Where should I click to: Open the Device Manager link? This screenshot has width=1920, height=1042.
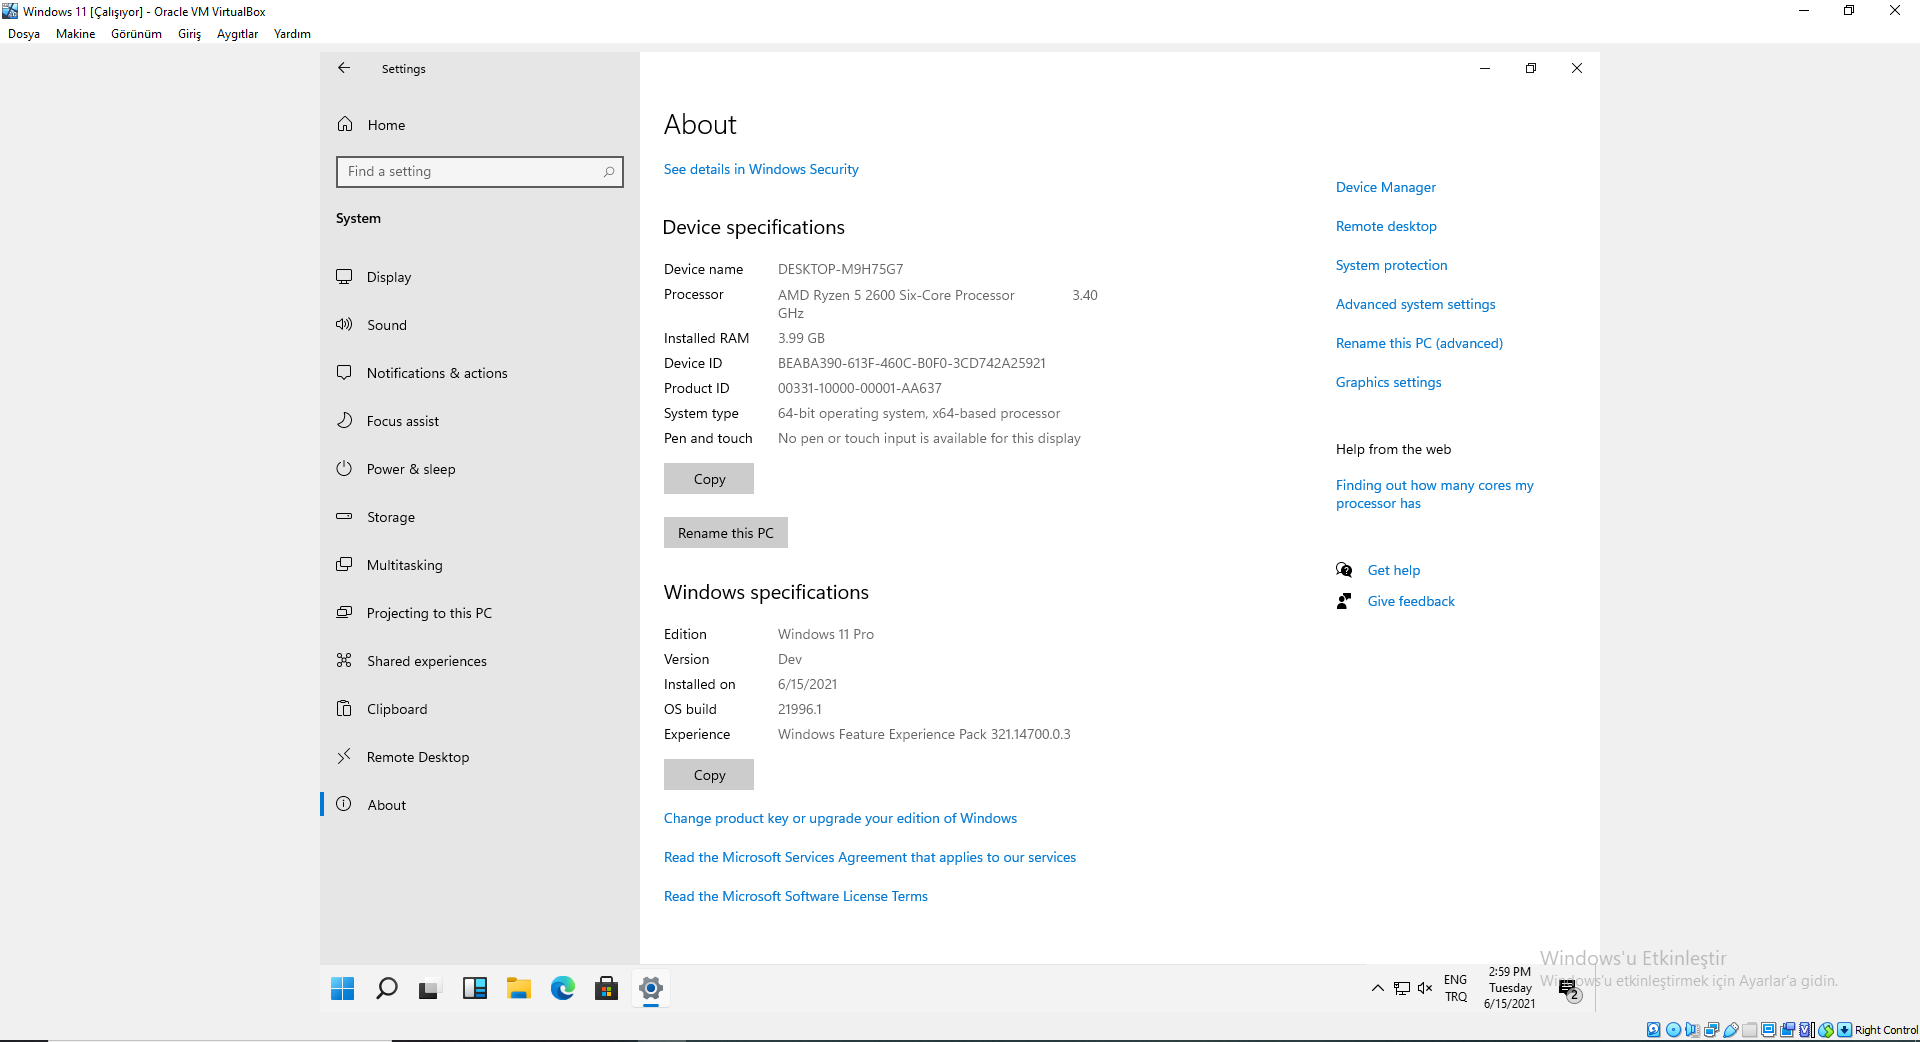coord(1385,188)
